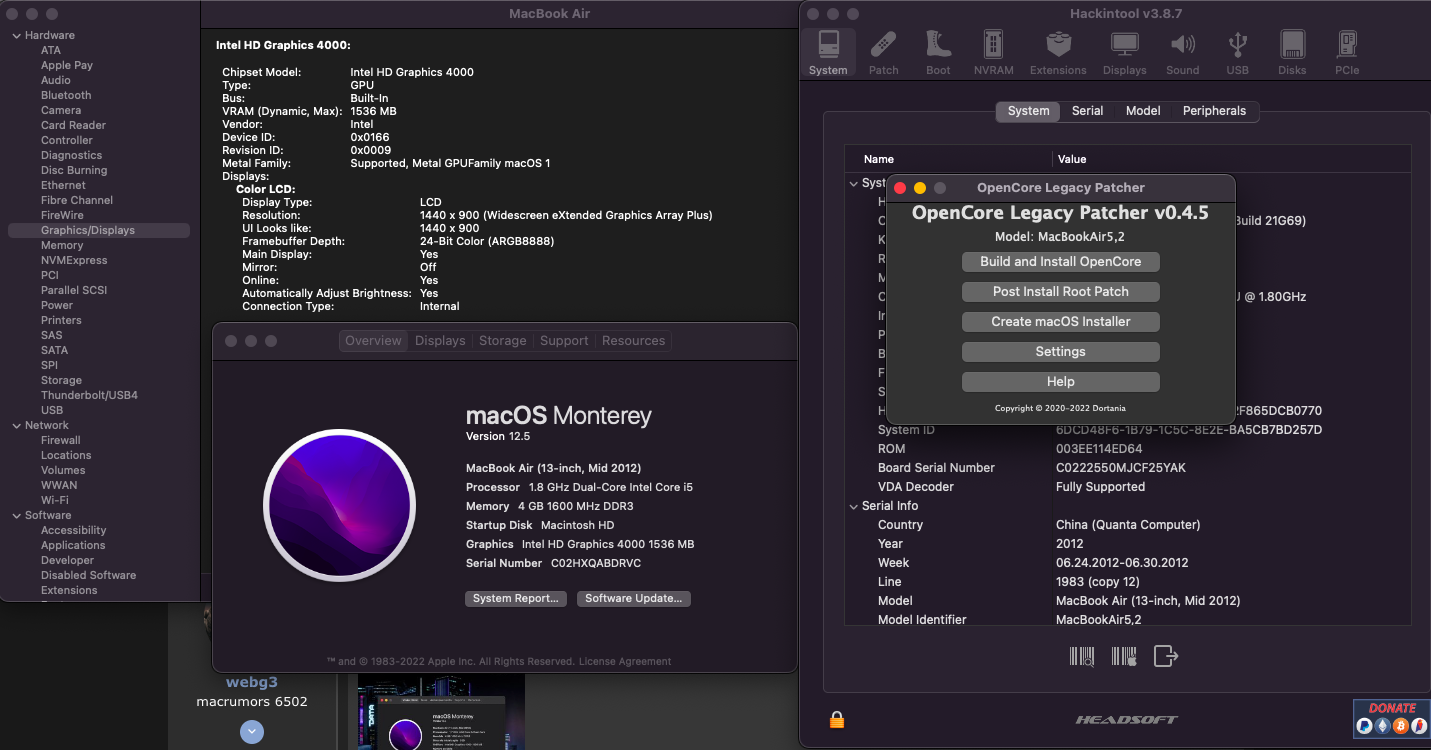
Task: Open the PCIe section in Hackintool
Action: click(x=1346, y=53)
